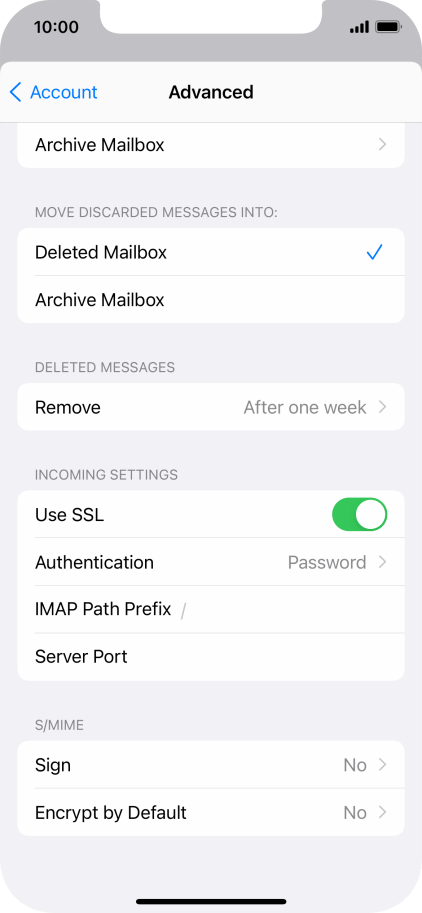Image resolution: width=422 pixels, height=913 pixels.
Task: Tap the cellular signal strength icon
Action: 359,27
